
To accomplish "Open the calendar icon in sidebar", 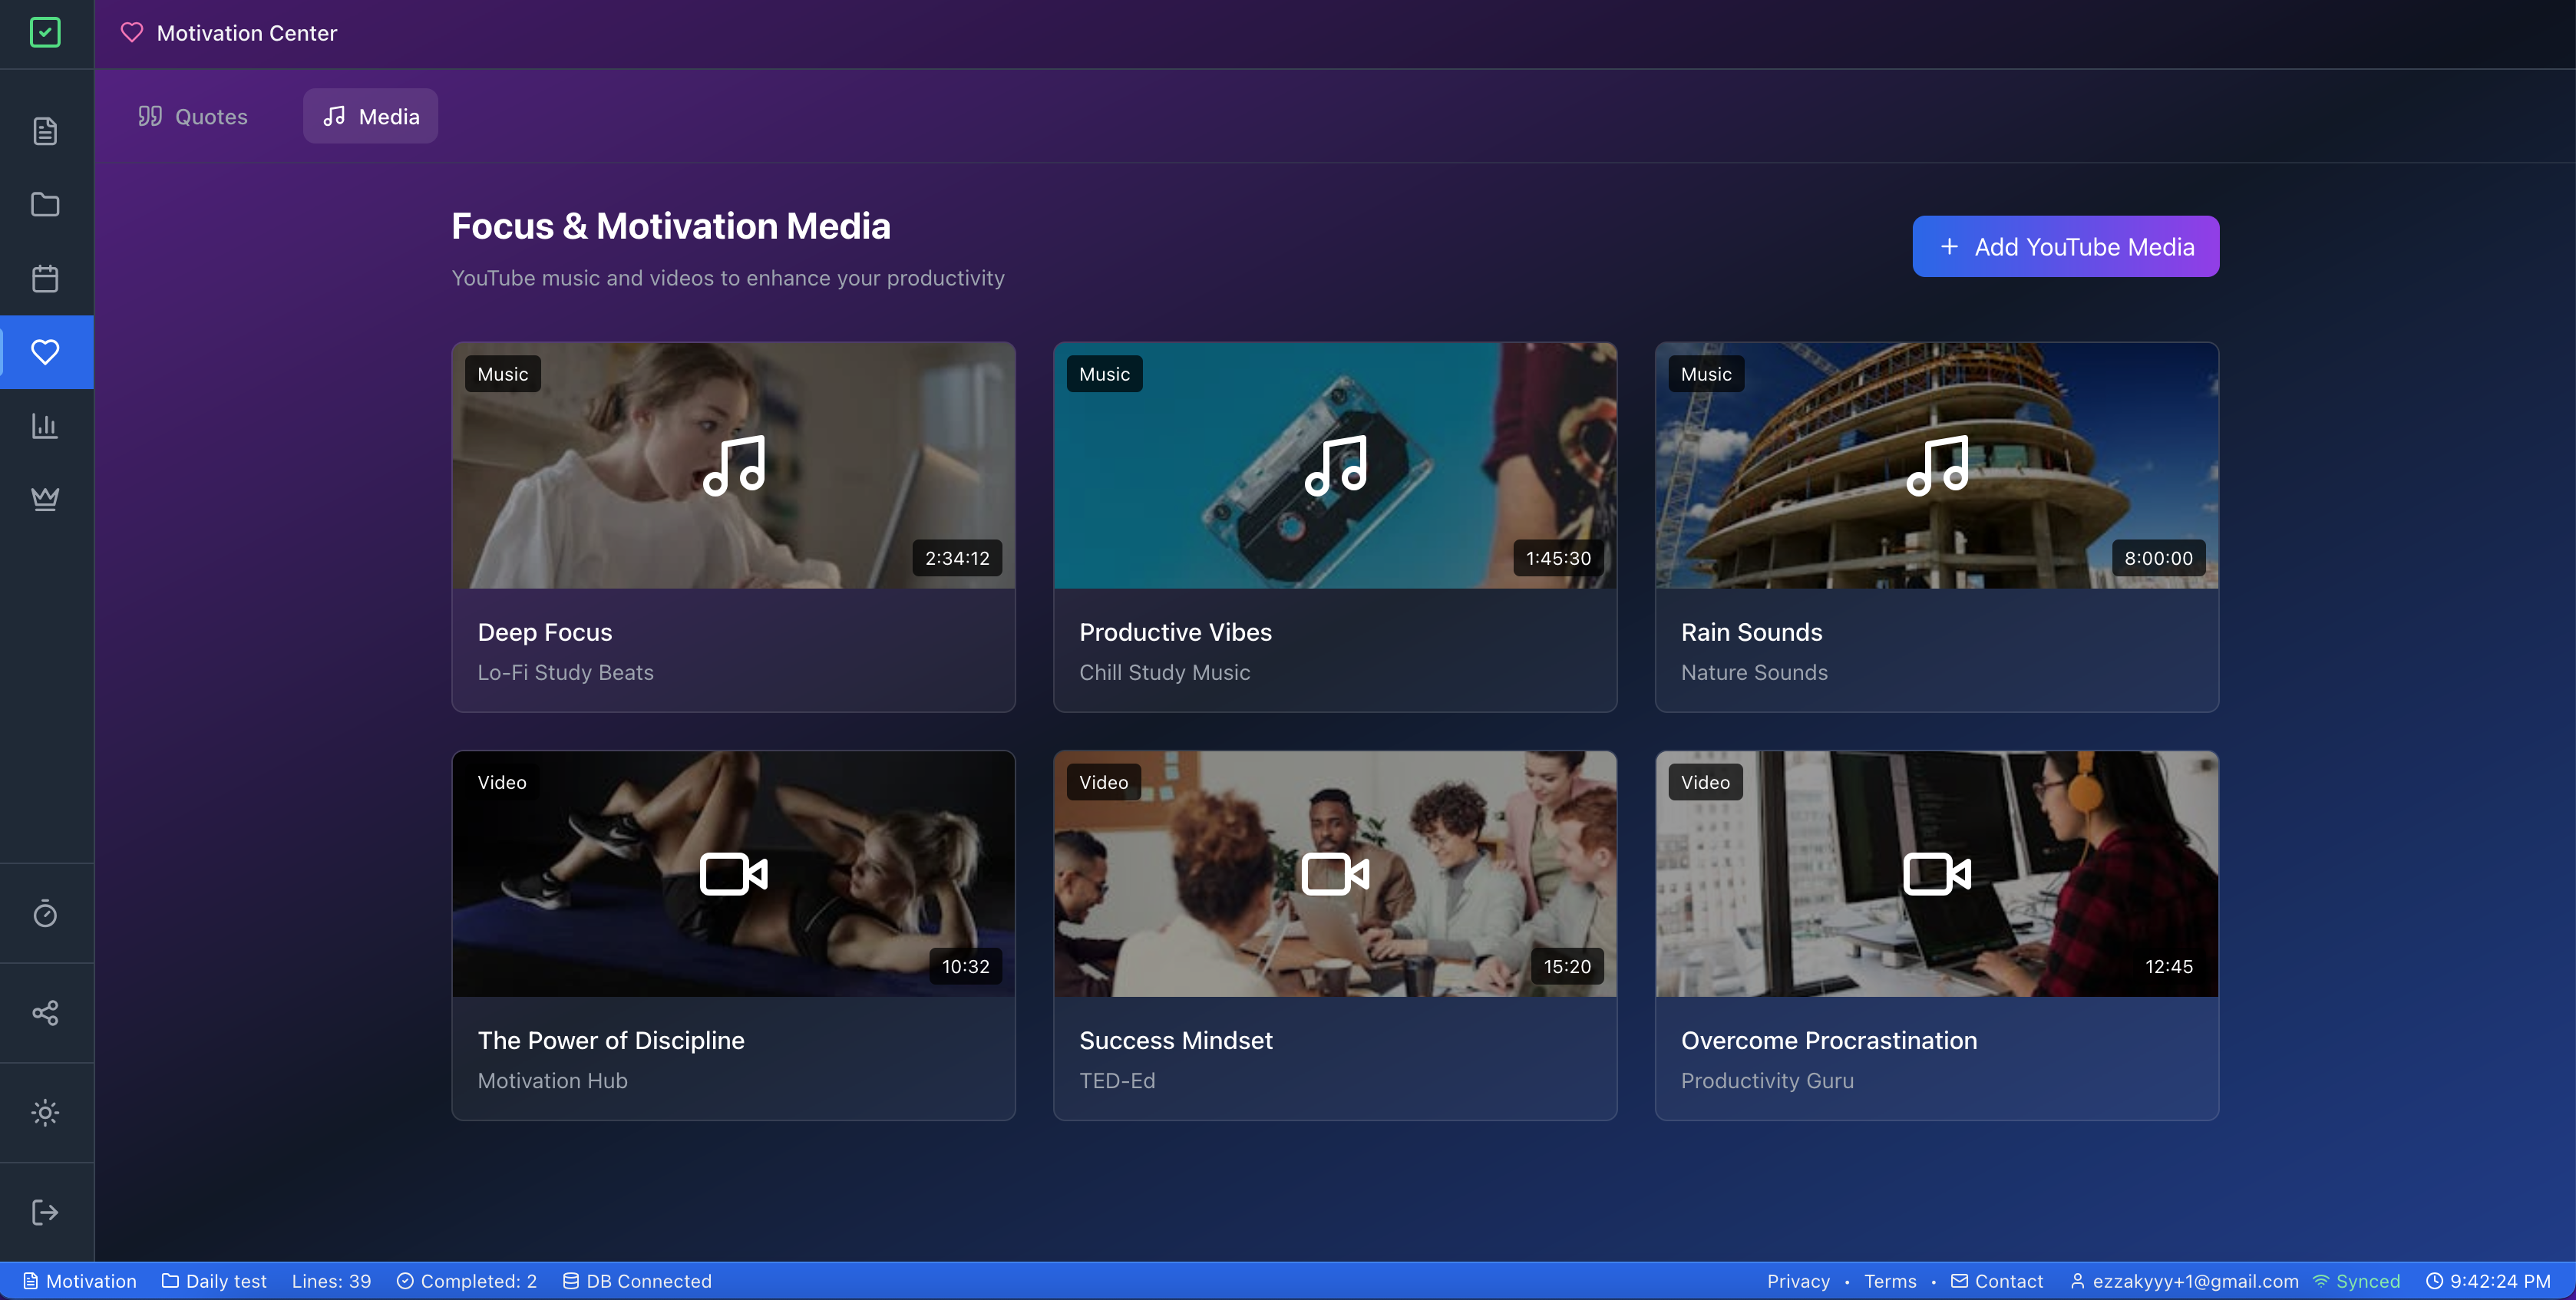I will pyautogui.click(x=45, y=278).
